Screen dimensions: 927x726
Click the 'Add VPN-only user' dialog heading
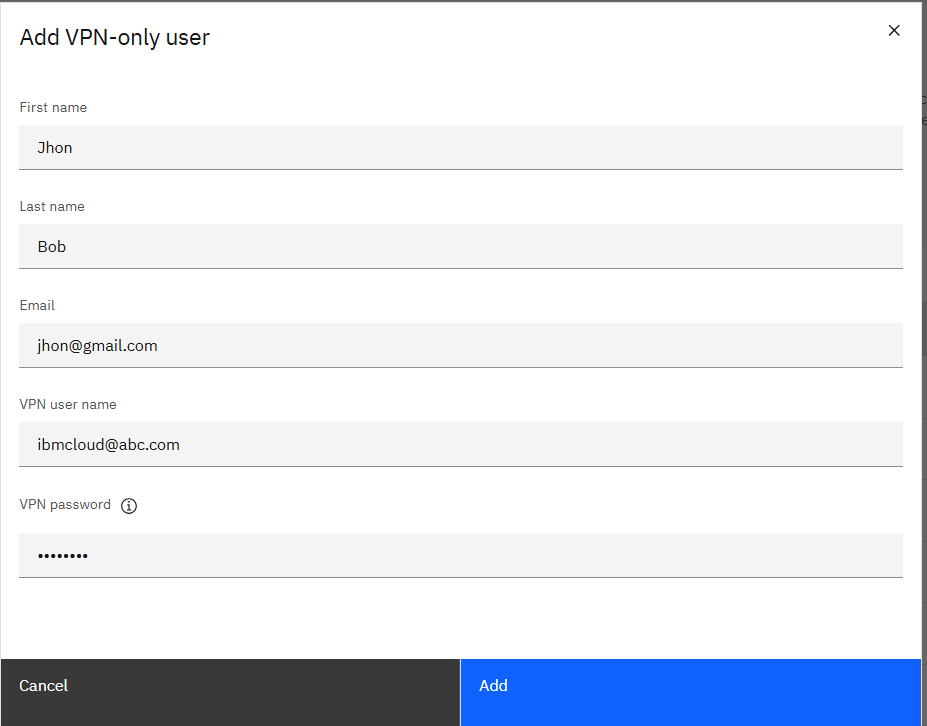tap(115, 37)
